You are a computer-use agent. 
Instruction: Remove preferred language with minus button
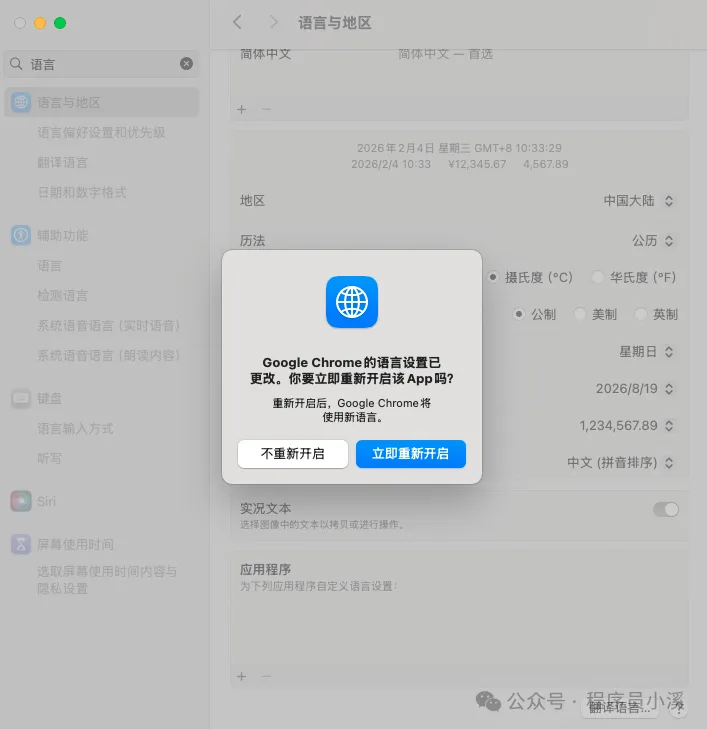pos(266,109)
